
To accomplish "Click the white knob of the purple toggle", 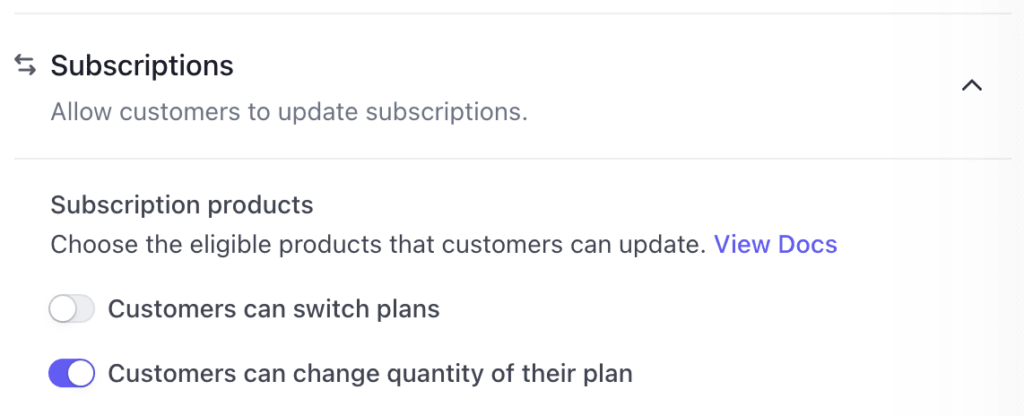I will (x=82, y=374).
